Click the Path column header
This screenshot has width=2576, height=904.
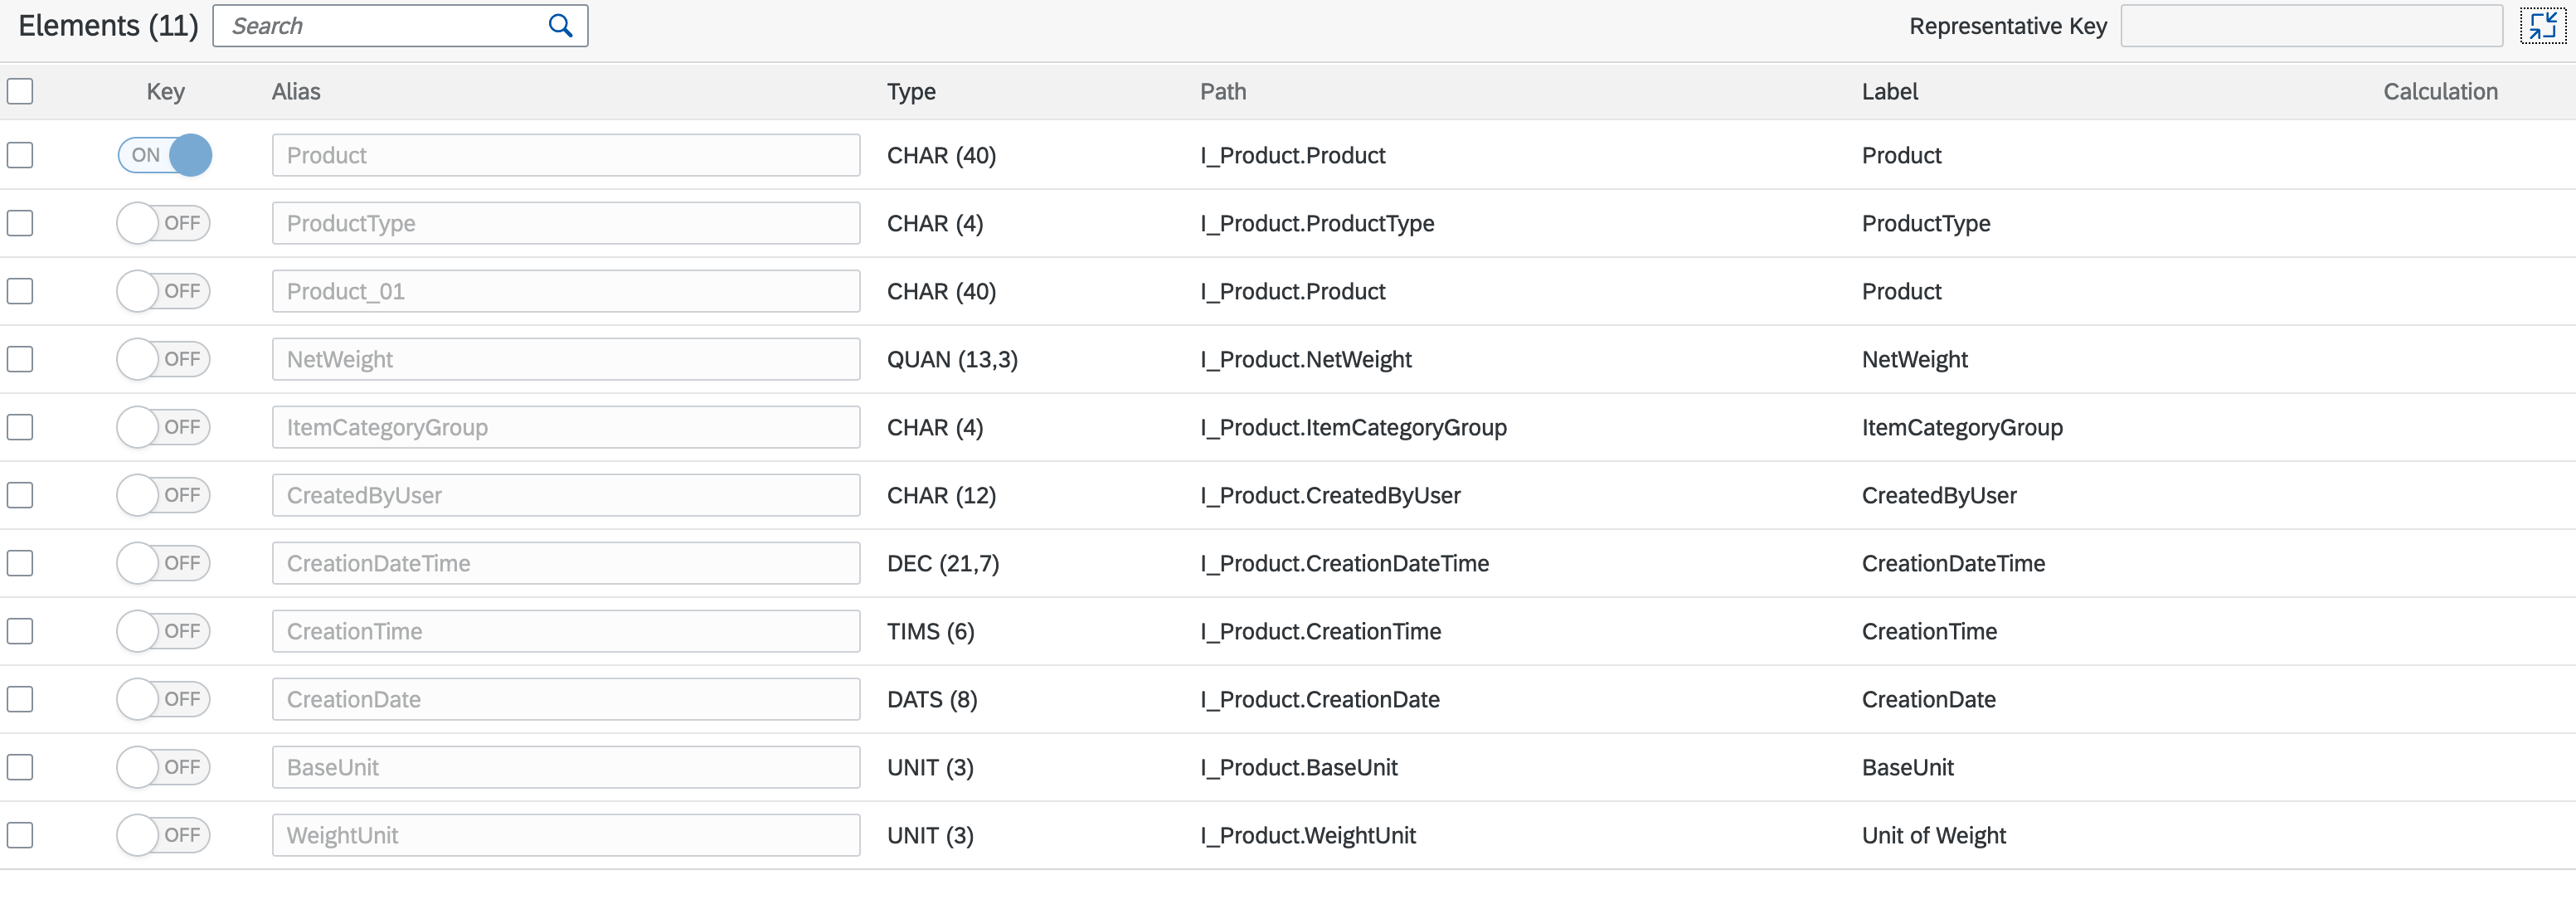tap(1223, 91)
